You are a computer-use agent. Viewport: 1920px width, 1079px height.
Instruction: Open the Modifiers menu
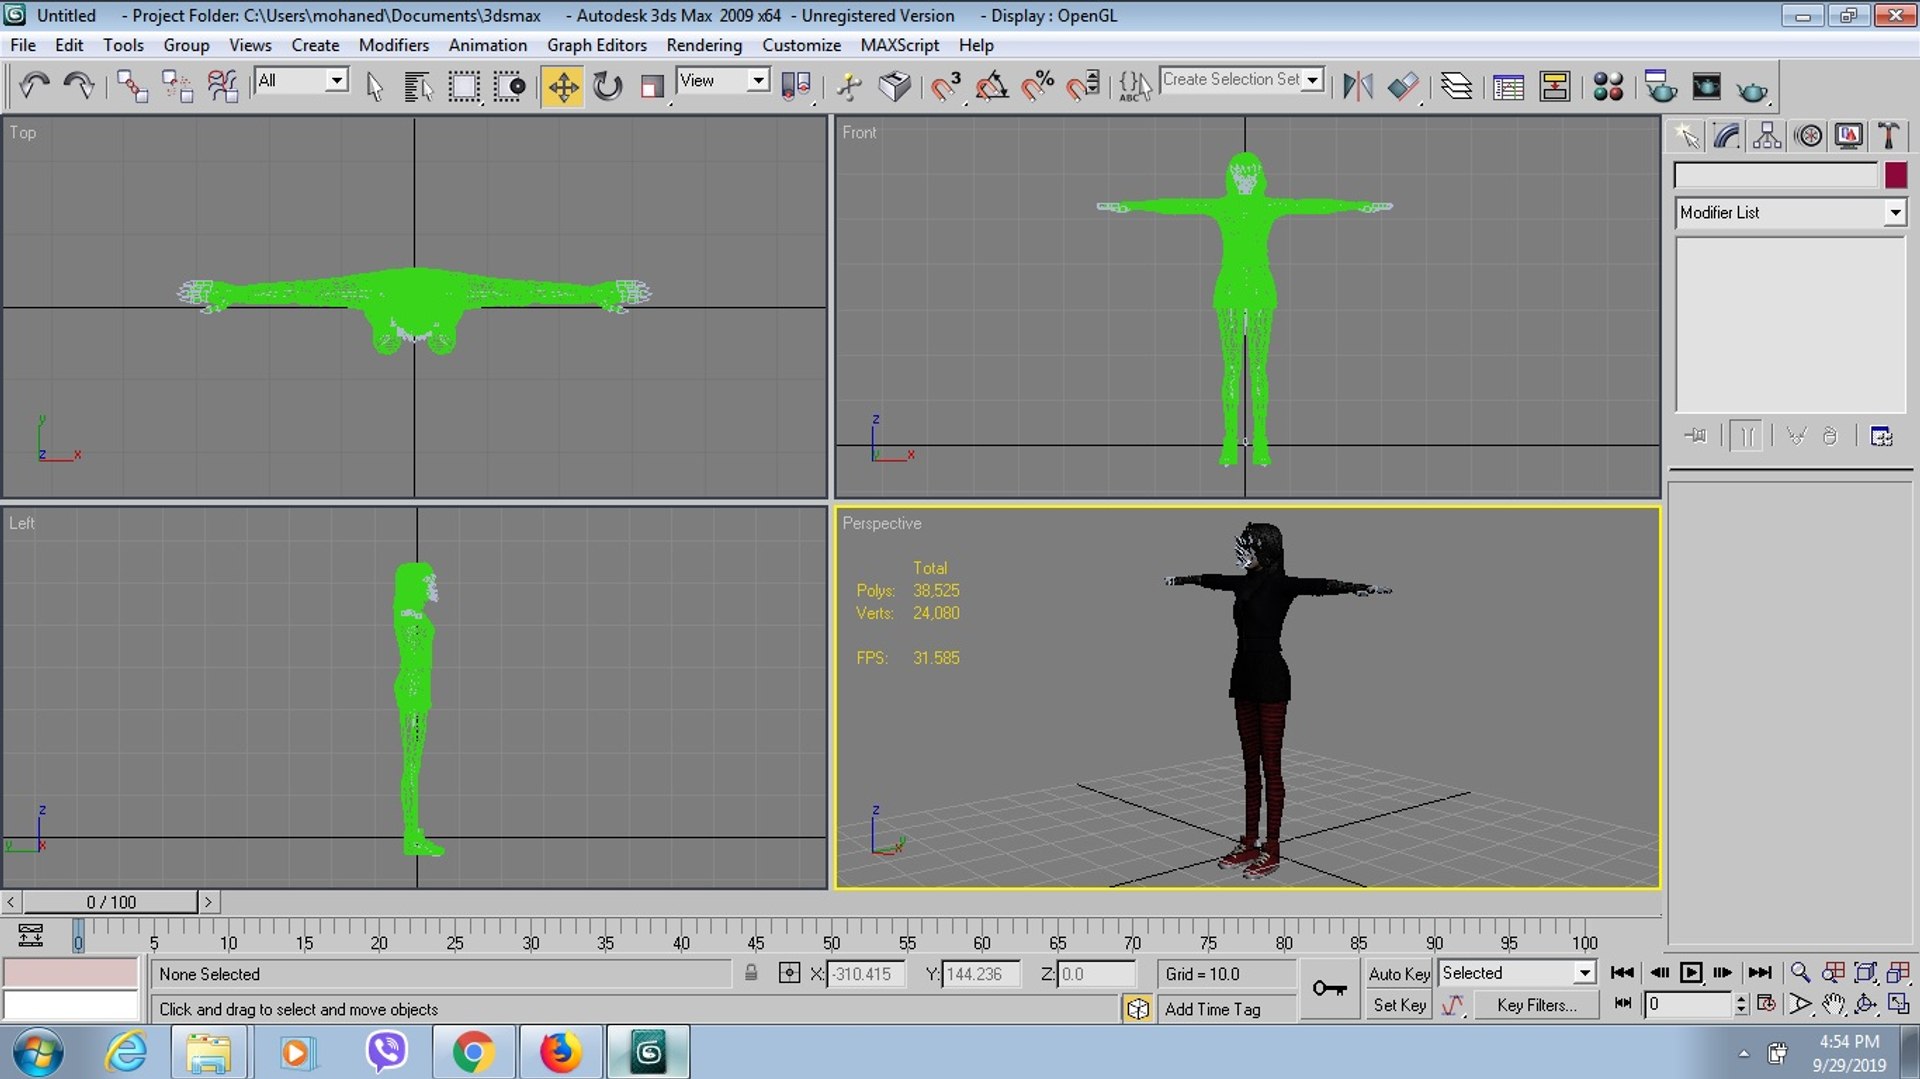tap(394, 45)
